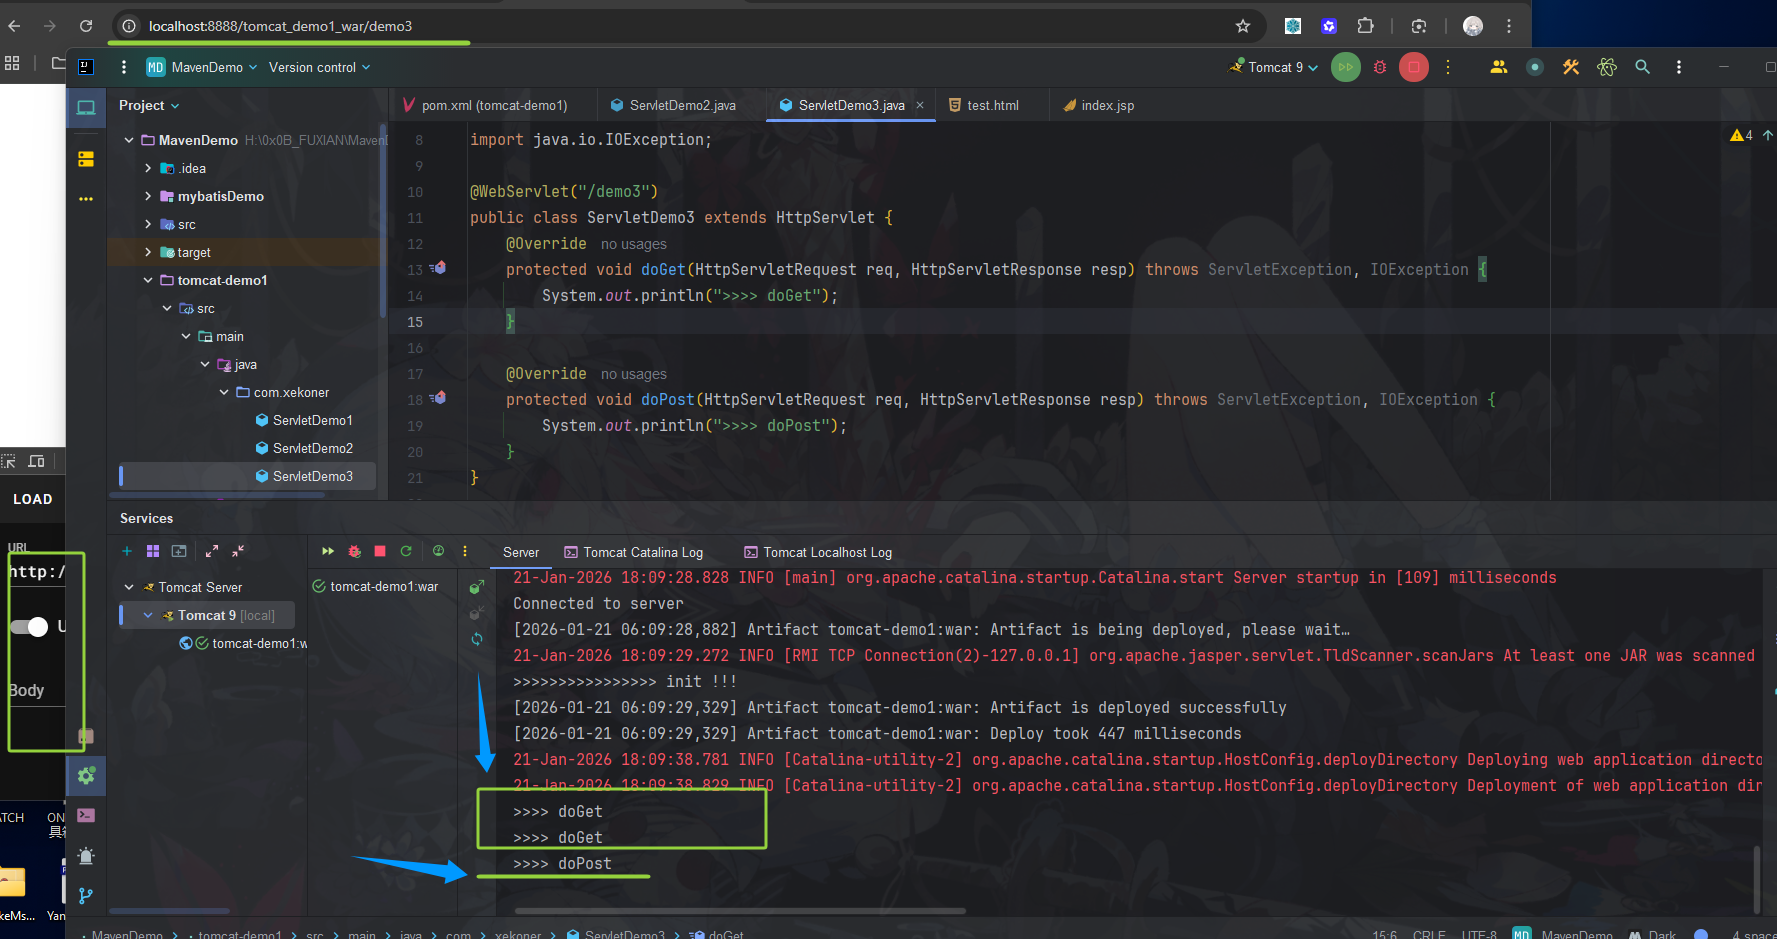Start a Code With Me session

click(1498, 67)
